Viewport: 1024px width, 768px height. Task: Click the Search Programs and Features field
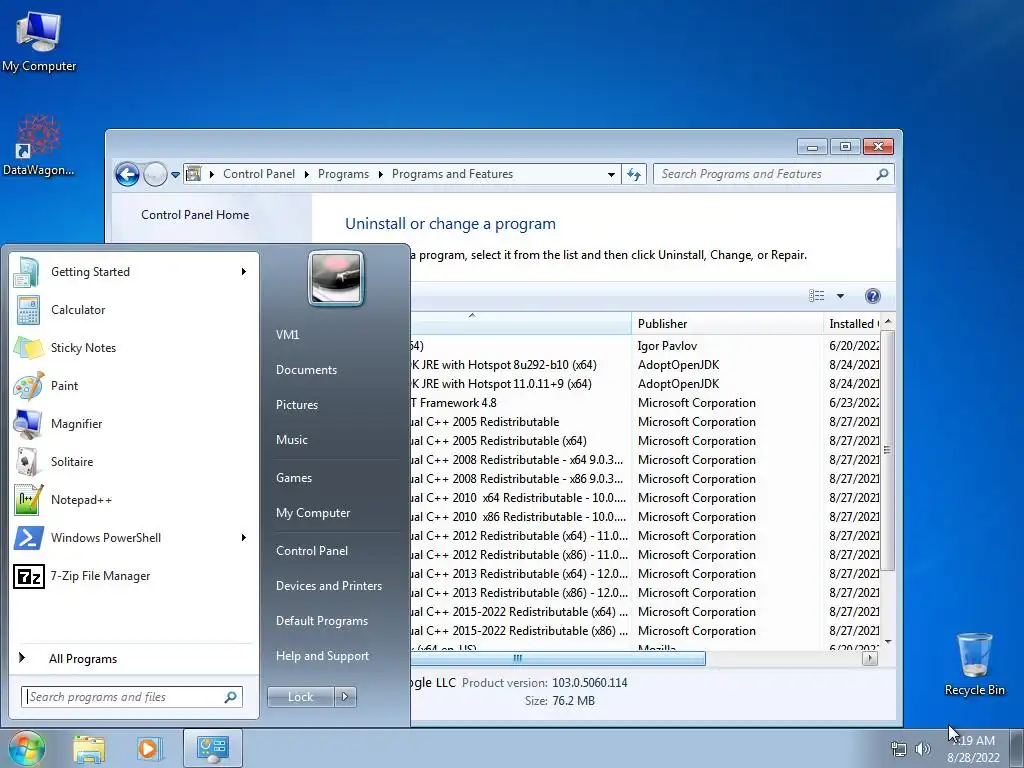point(773,174)
